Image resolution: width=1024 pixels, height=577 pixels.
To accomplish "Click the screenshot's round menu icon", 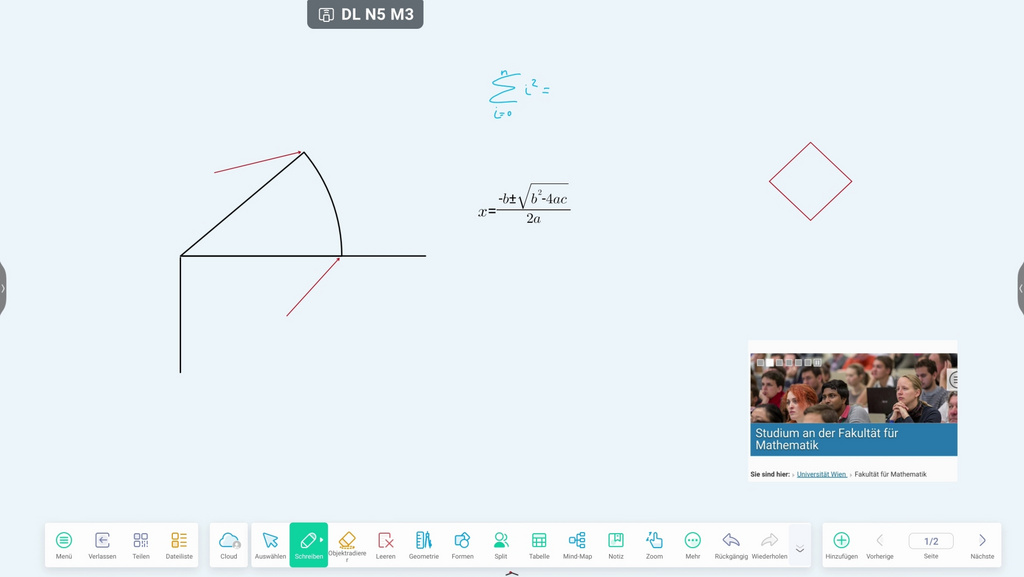I will [x=953, y=379].
